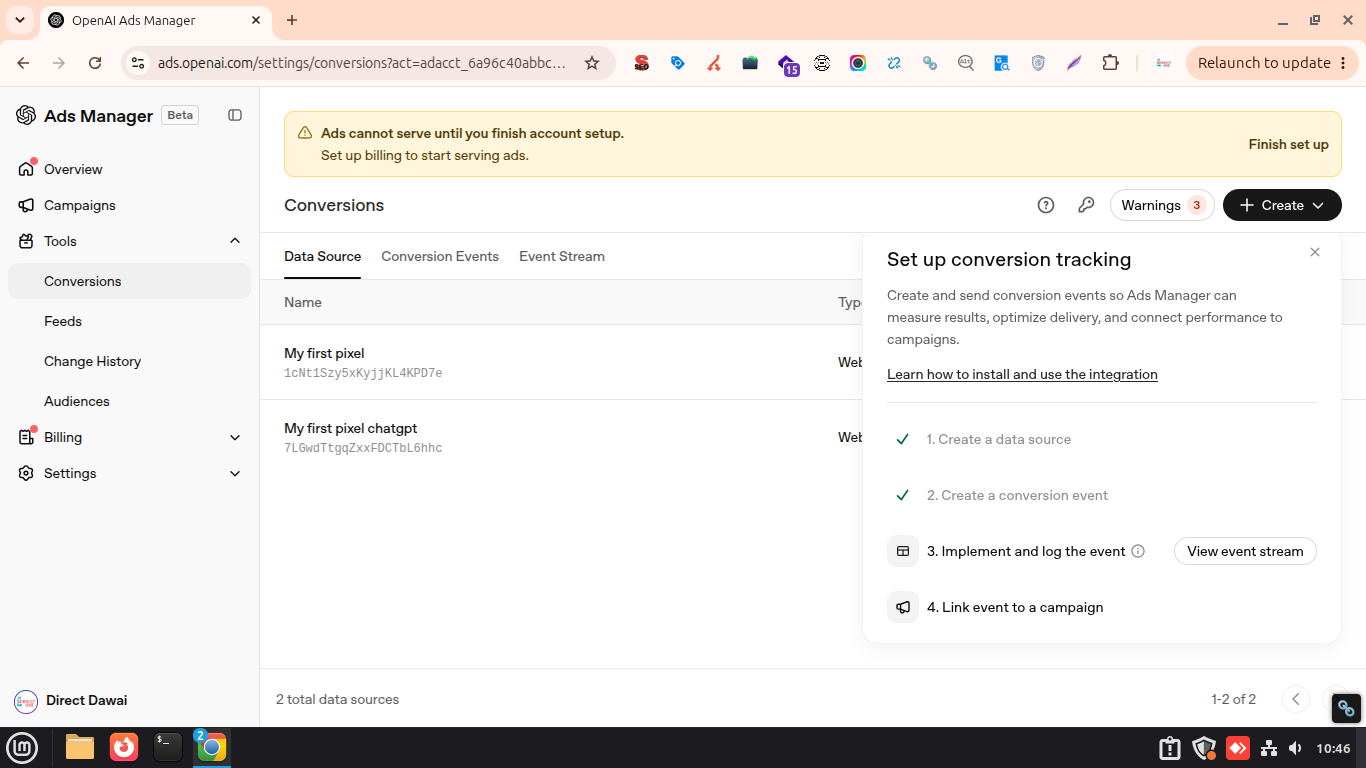This screenshot has height=768, width=1366.
Task: Open site information icon in address bar
Action: (138, 63)
